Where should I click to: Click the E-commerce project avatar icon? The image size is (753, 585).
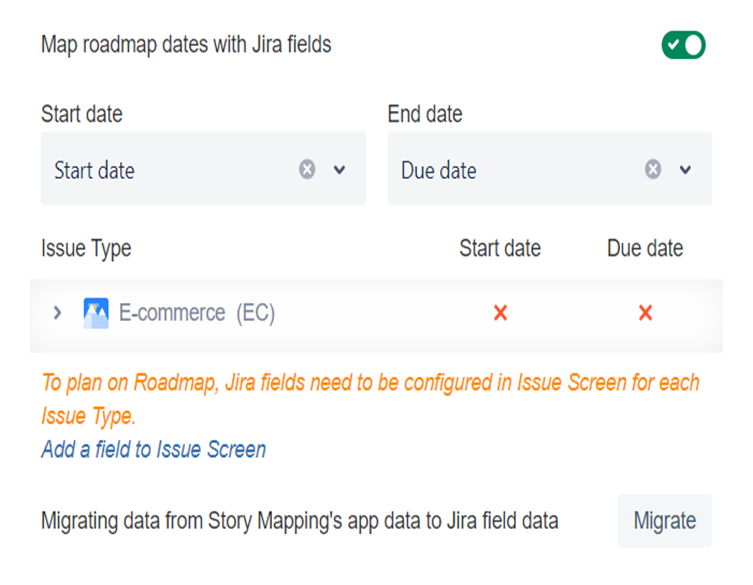(96, 313)
